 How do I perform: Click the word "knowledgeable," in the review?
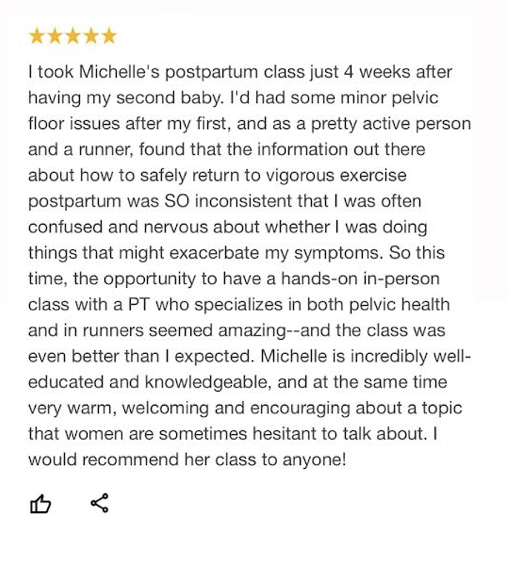(208, 382)
